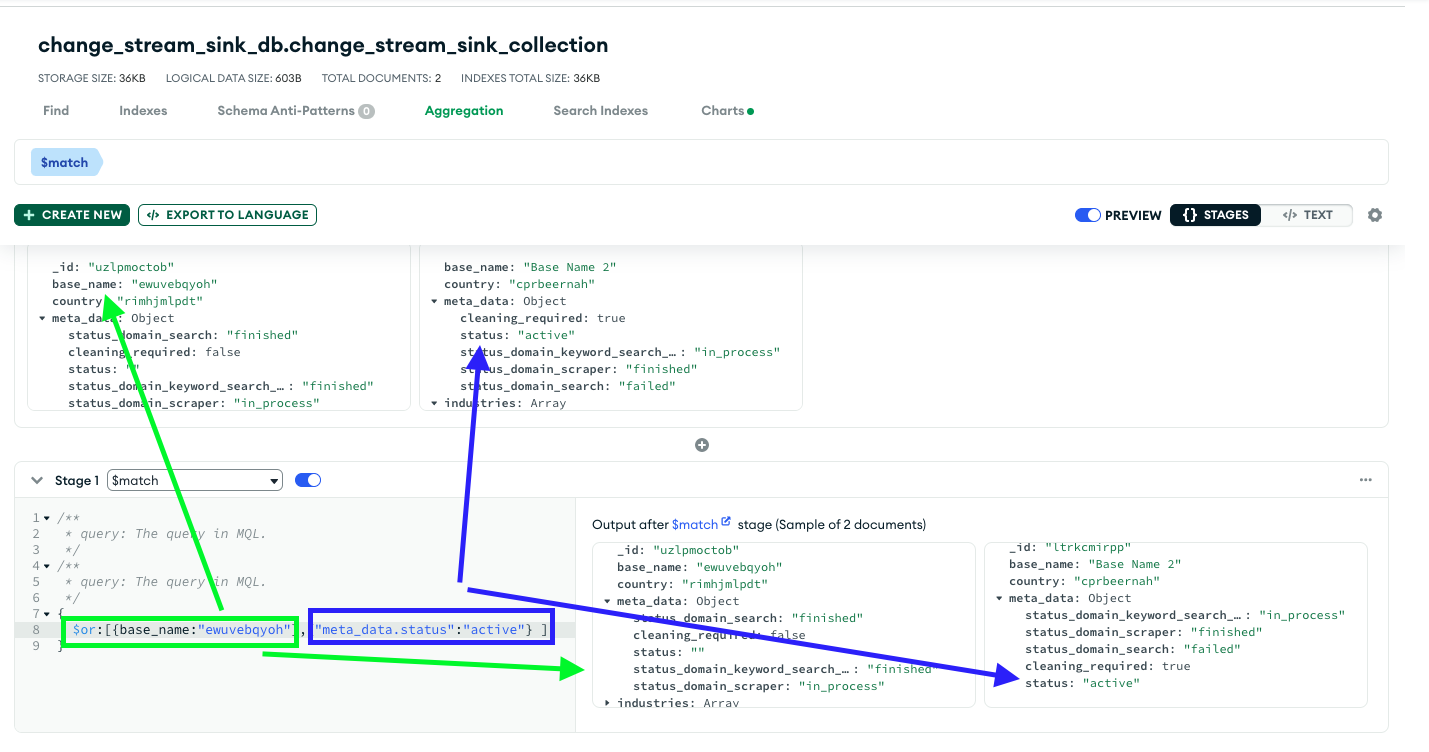The height and width of the screenshot is (752, 1429).
Task: Open Stage 1 three-dot options menu
Action: (x=1365, y=480)
